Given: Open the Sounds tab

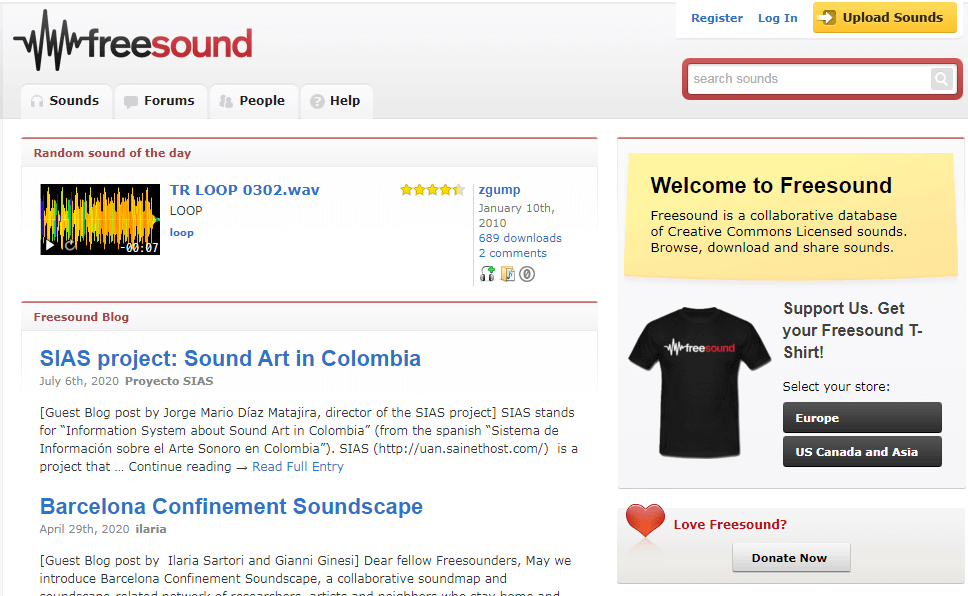Looking at the screenshot, I should pos(66,101).
